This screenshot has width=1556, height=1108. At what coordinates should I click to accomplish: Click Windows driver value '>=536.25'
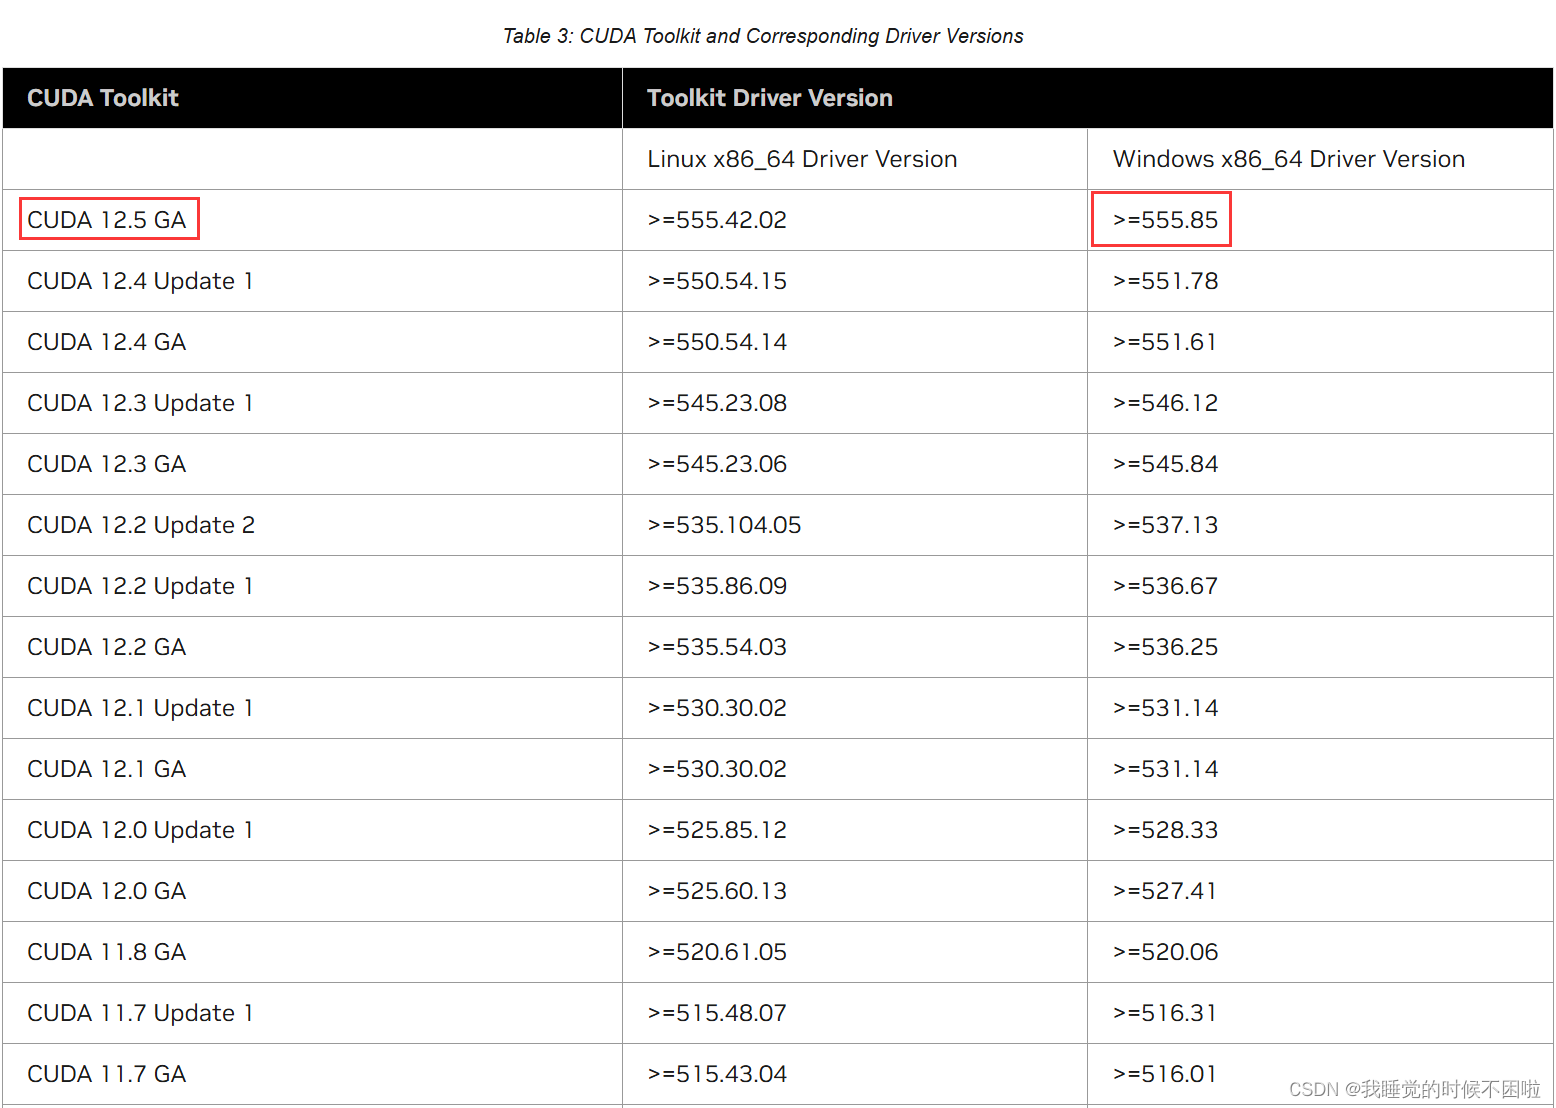1166,647
